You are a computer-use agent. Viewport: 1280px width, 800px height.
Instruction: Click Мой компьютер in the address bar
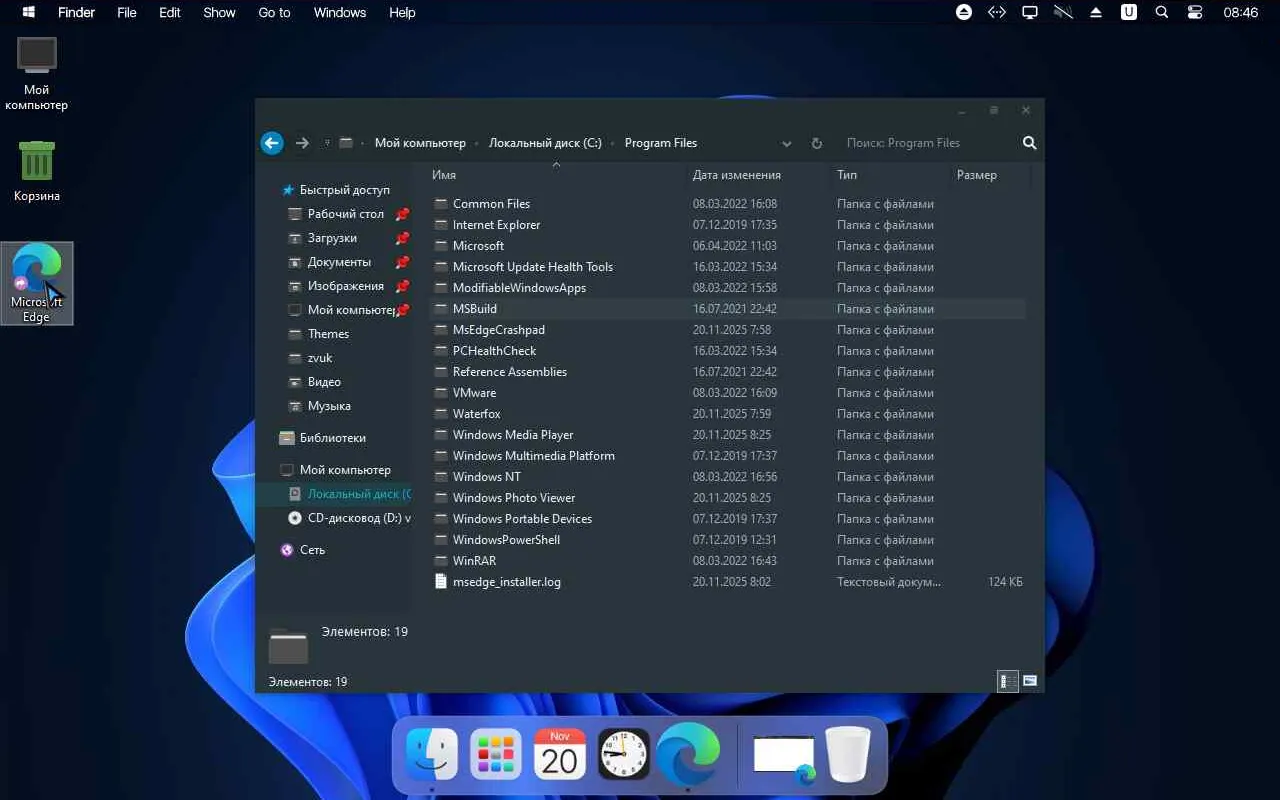coord(420,143)
